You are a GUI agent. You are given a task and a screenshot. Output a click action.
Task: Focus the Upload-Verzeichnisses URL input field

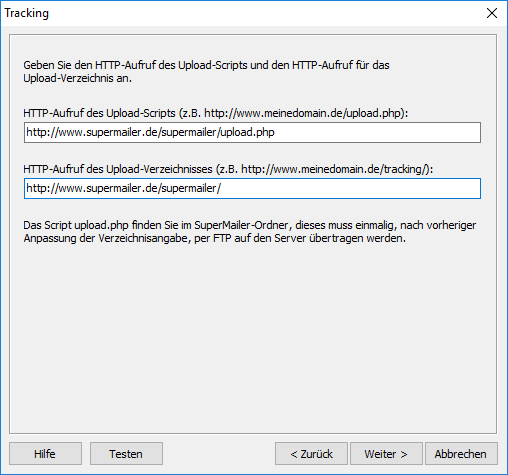(x=252, y=188)
